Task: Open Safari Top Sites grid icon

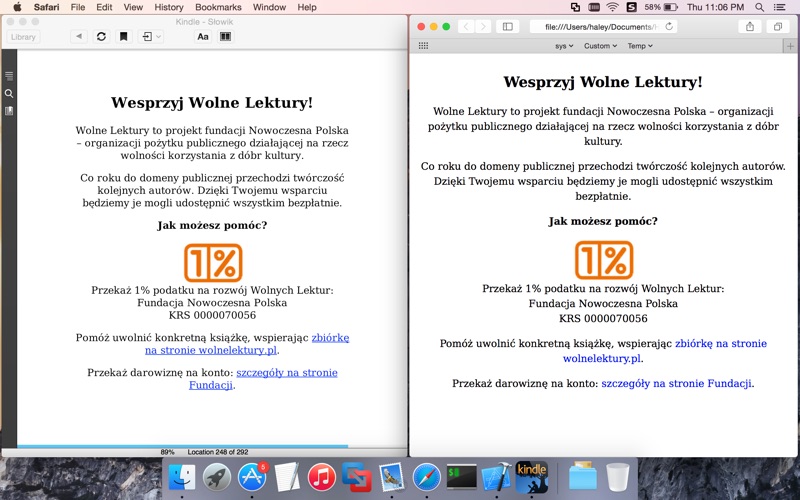Action: [423, 46]
